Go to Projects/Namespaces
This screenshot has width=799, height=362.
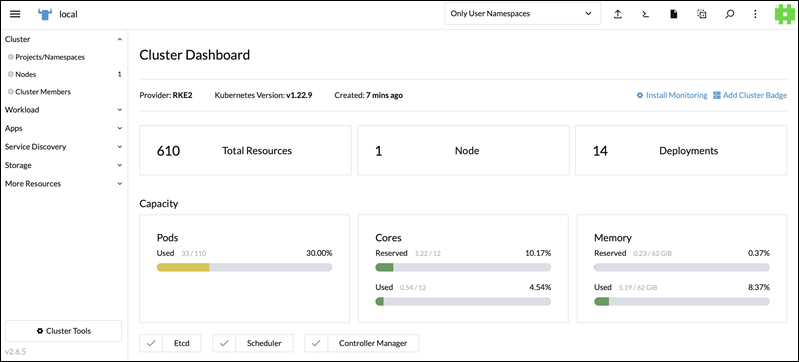(50, 57)
